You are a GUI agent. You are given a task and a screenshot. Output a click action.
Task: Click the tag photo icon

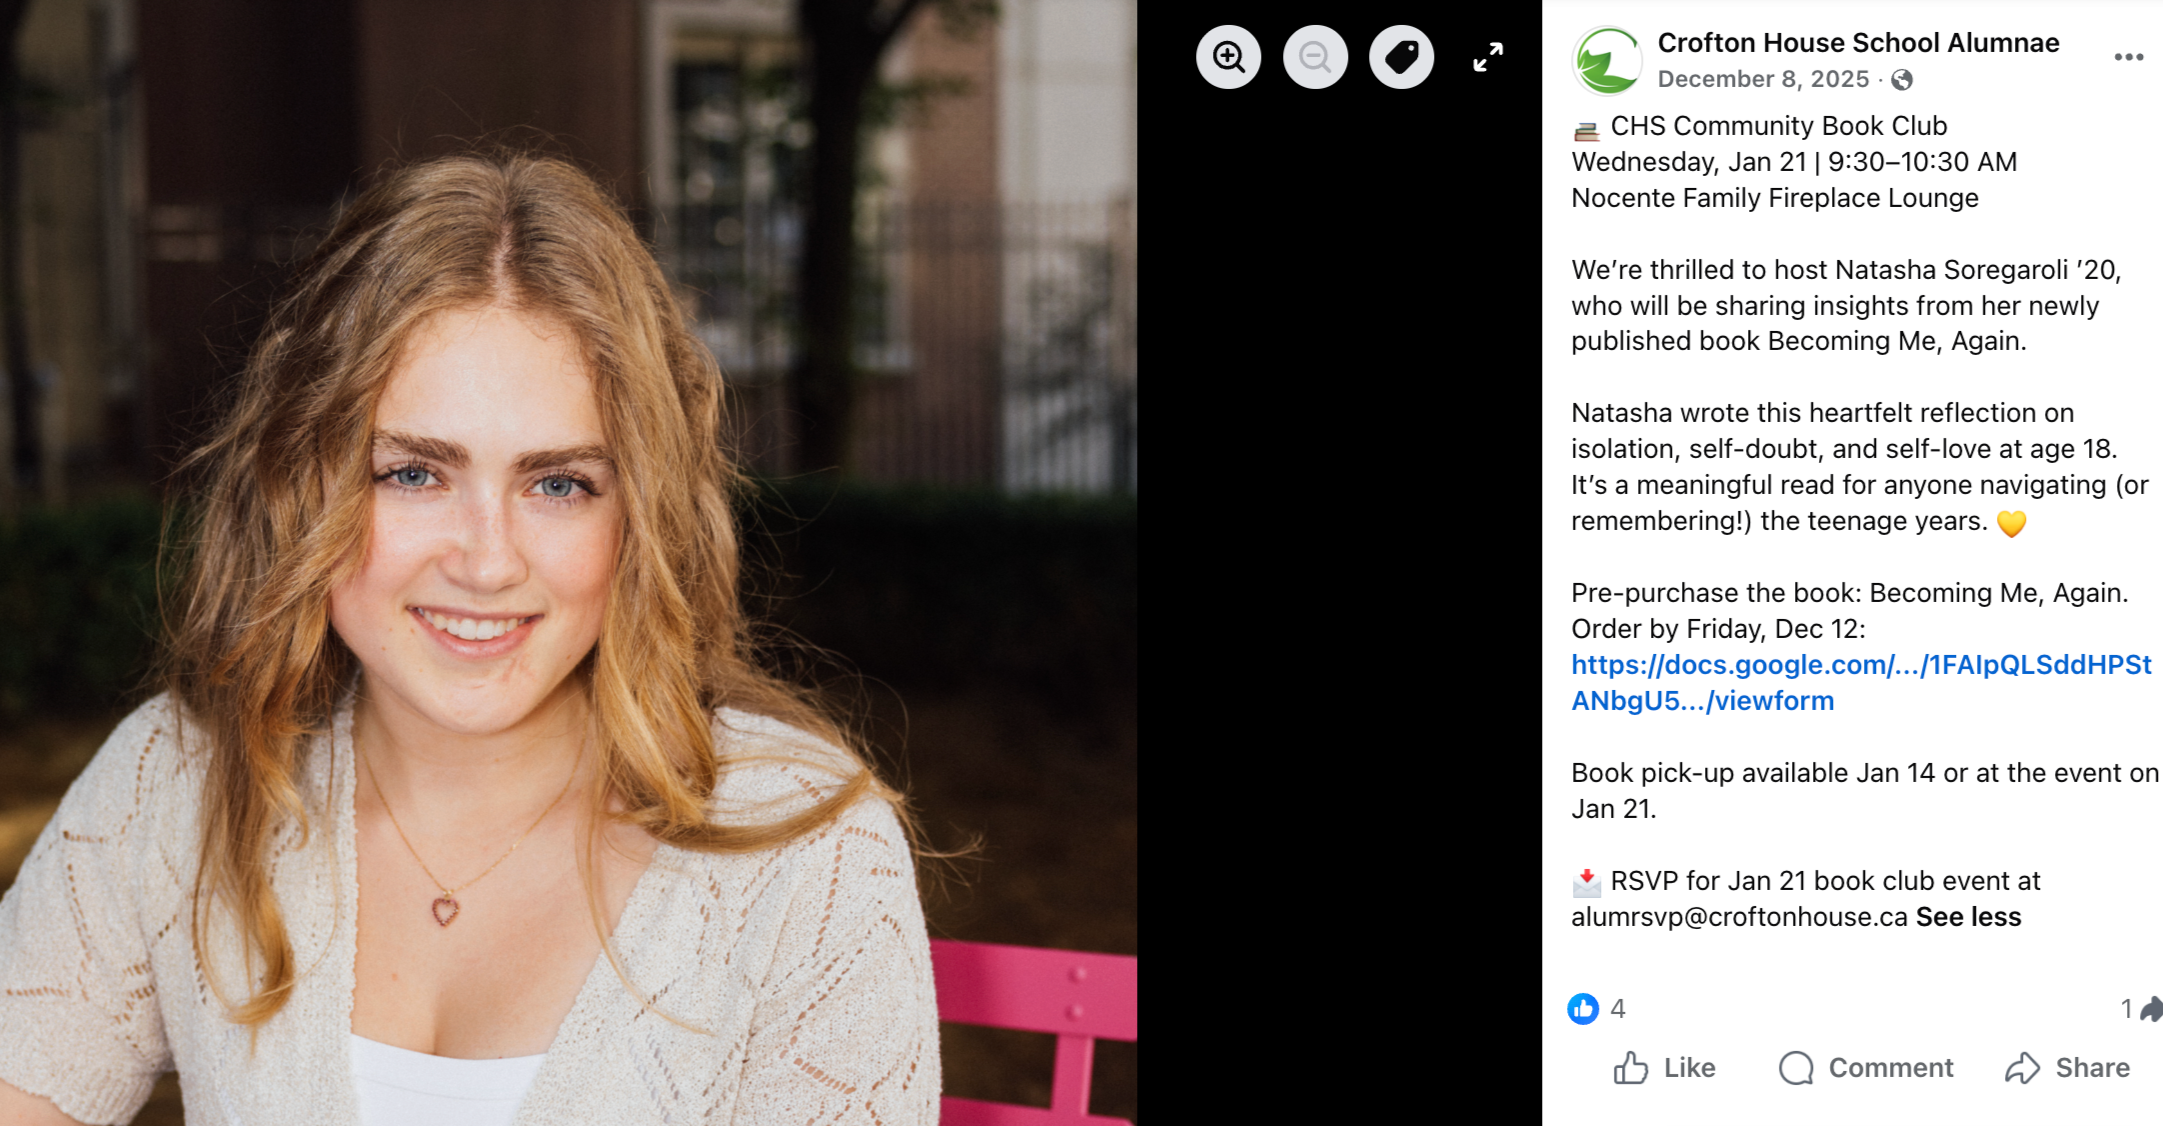(1401, 57)
